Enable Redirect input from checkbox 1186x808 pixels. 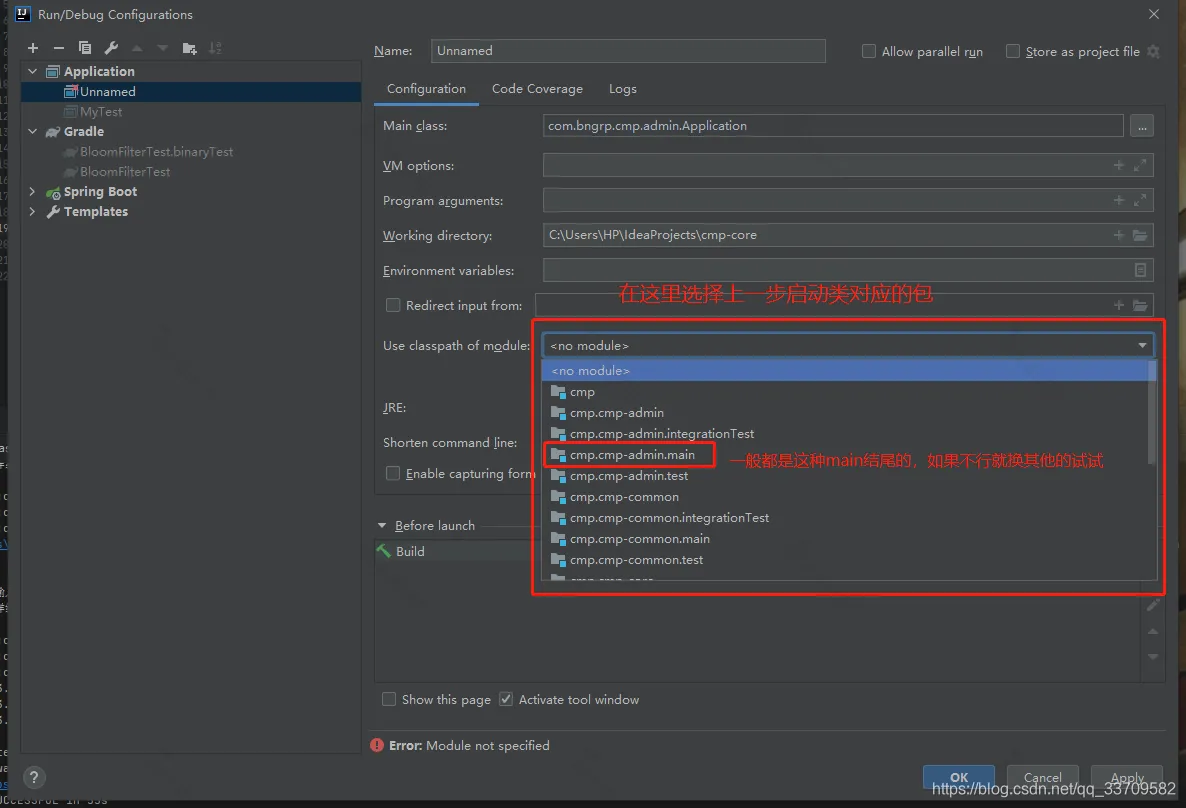click(x=393, y=305)
